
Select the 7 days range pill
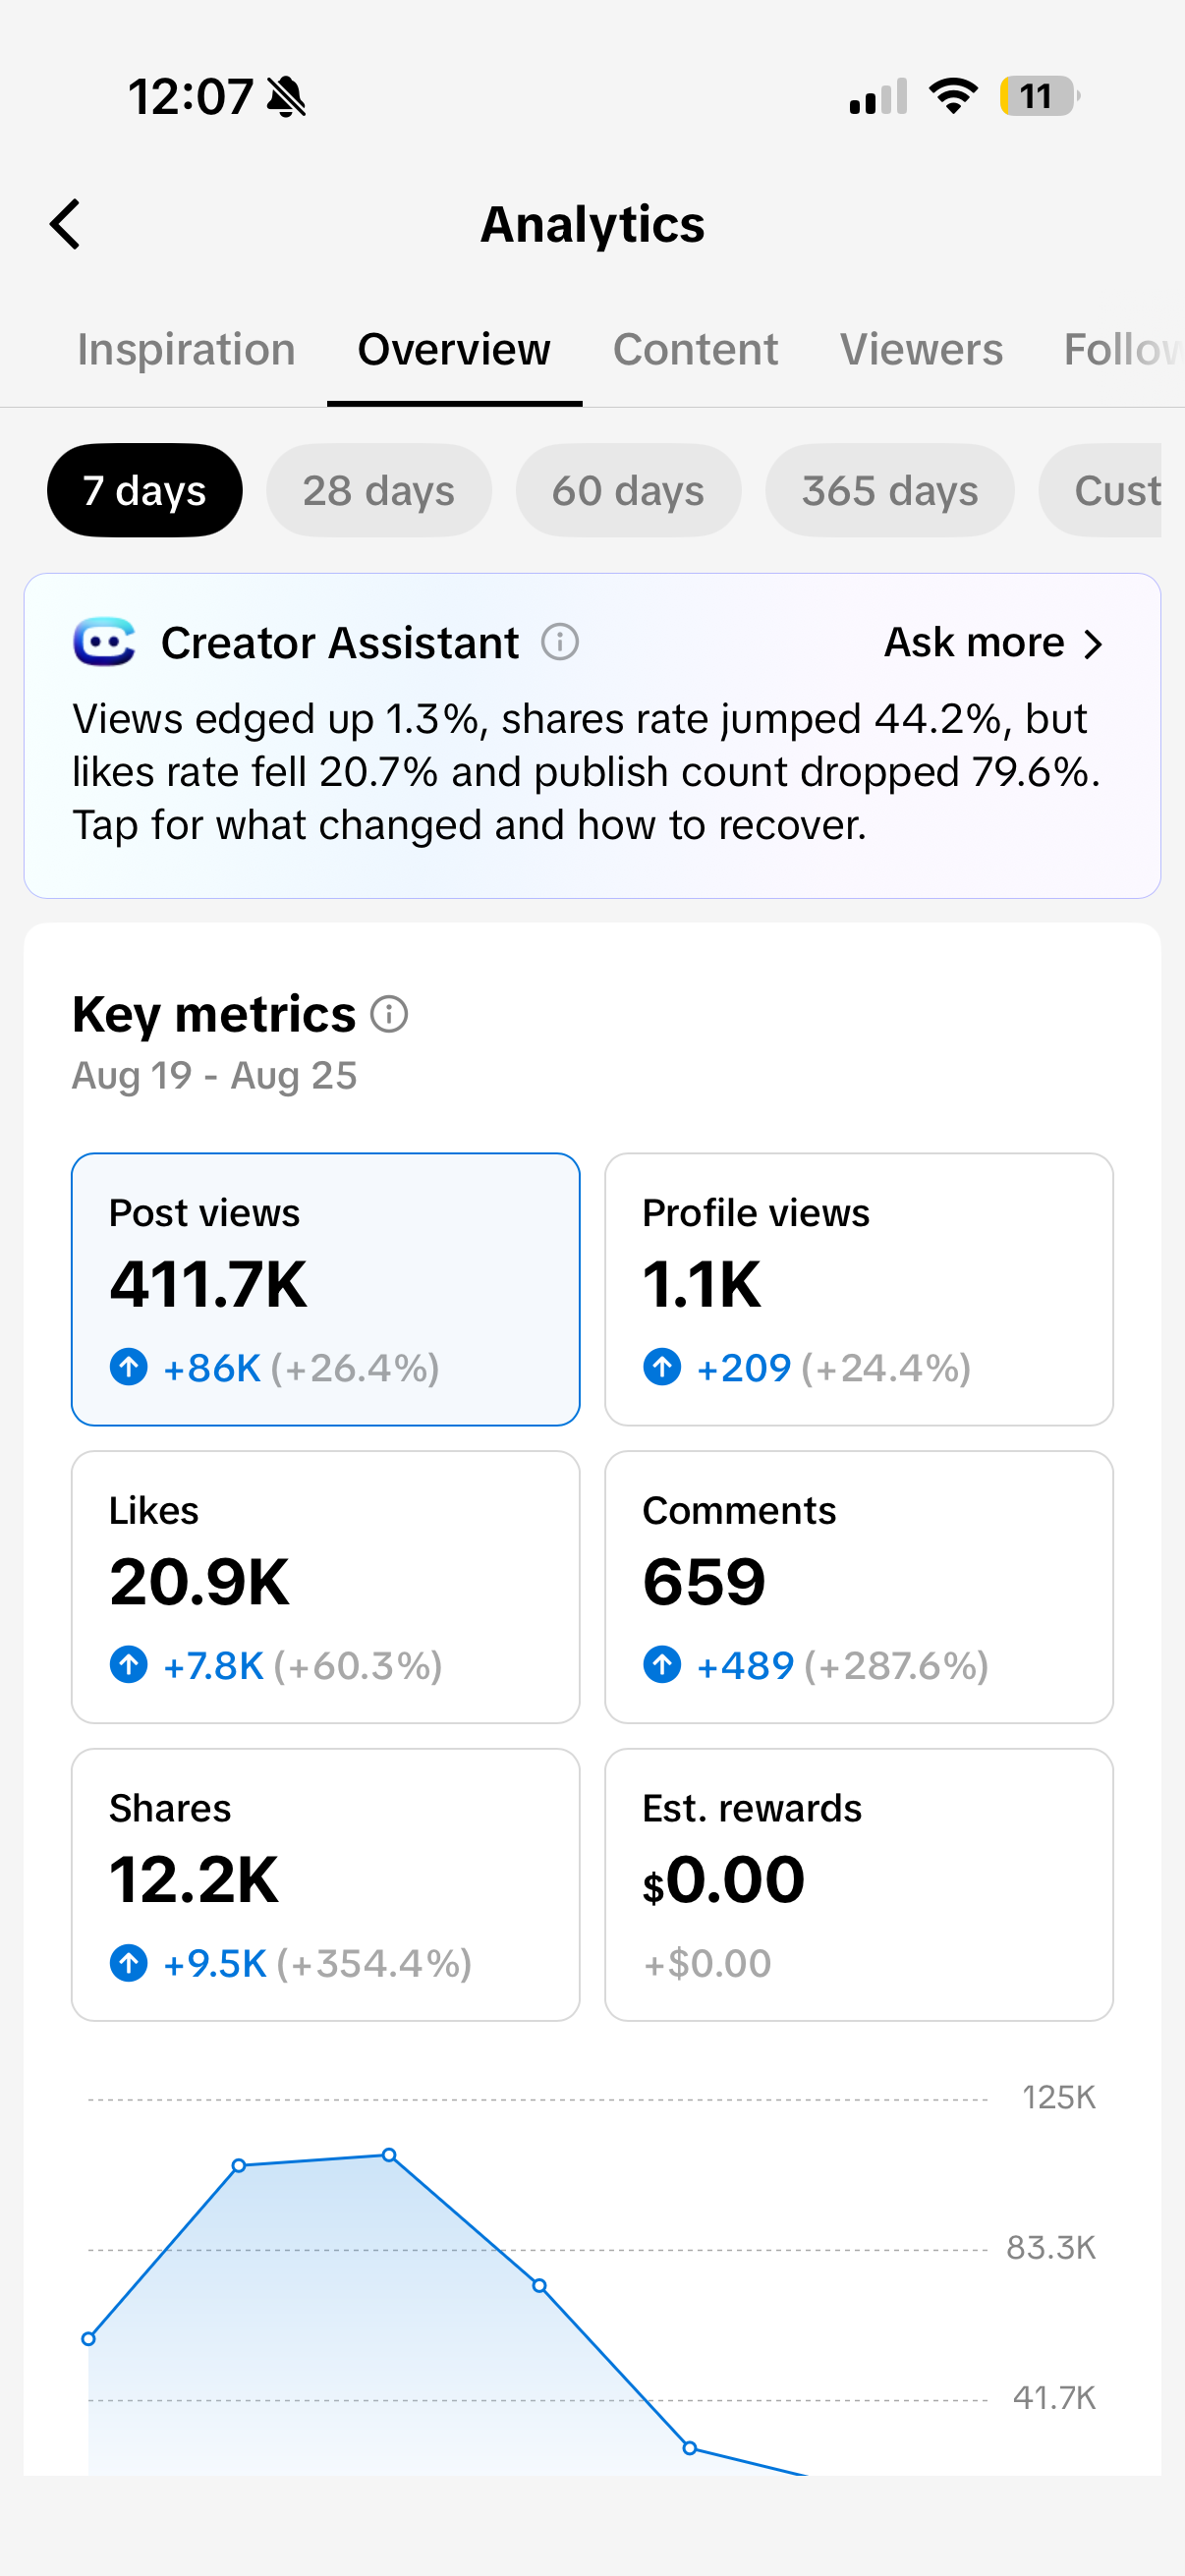[145, 490]
